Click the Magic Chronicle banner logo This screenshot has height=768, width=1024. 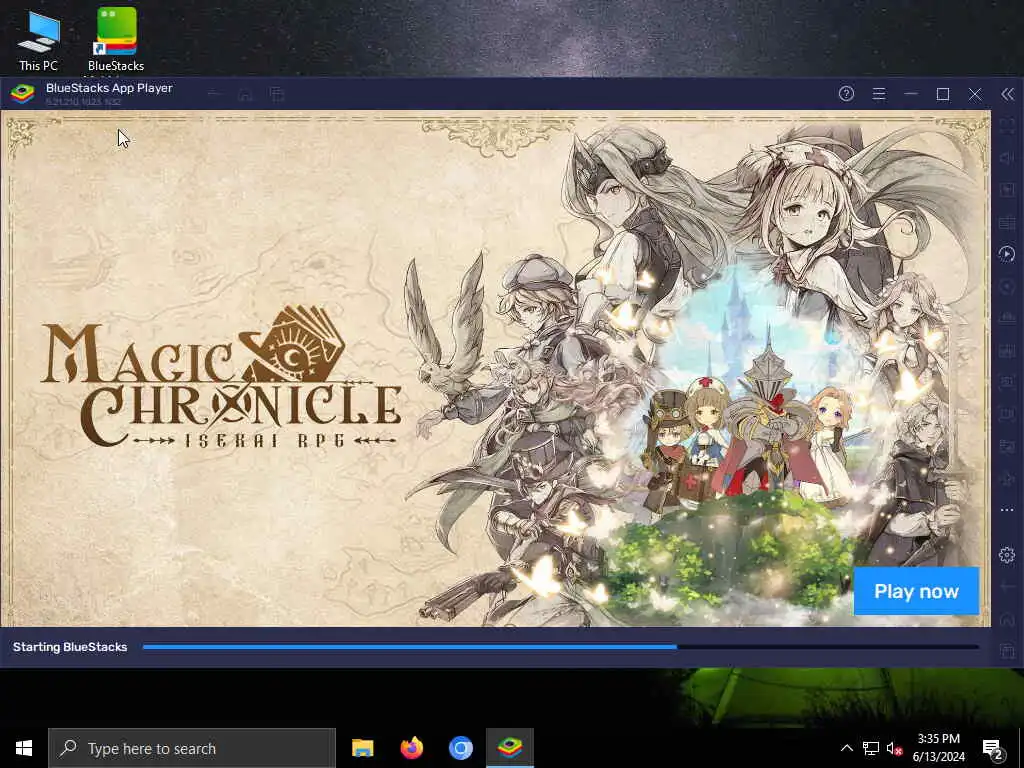(x=221, y=377)
